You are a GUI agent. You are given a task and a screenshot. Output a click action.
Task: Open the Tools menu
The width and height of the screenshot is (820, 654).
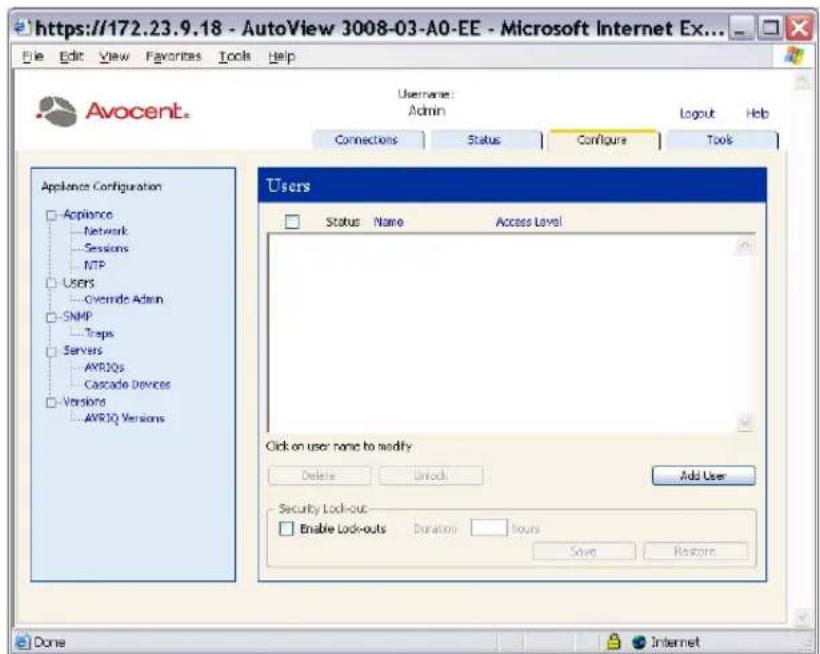[x=234, y=56]
